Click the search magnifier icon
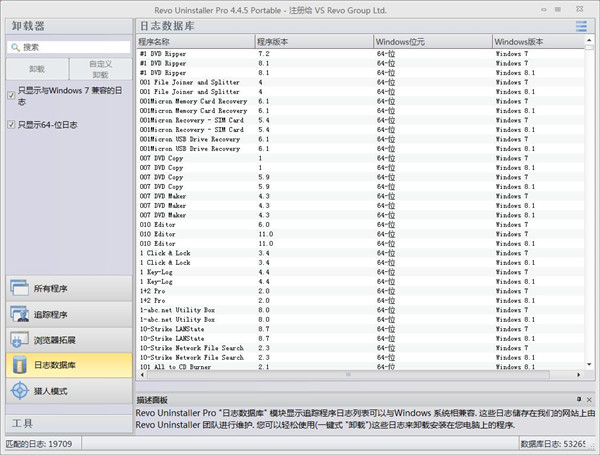Image resolution: width=600 pixels, height=455 pixels. [14, 47]
